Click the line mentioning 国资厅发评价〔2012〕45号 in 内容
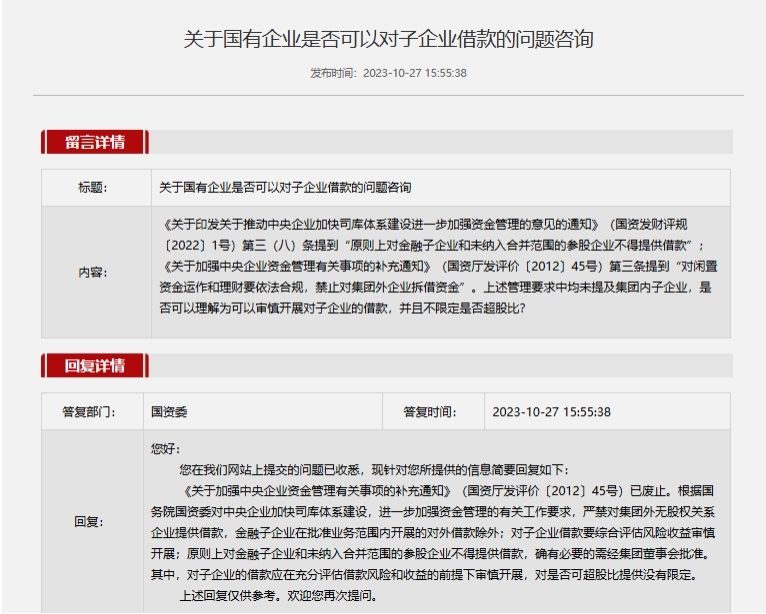766x614 pixels. [438, 266]
